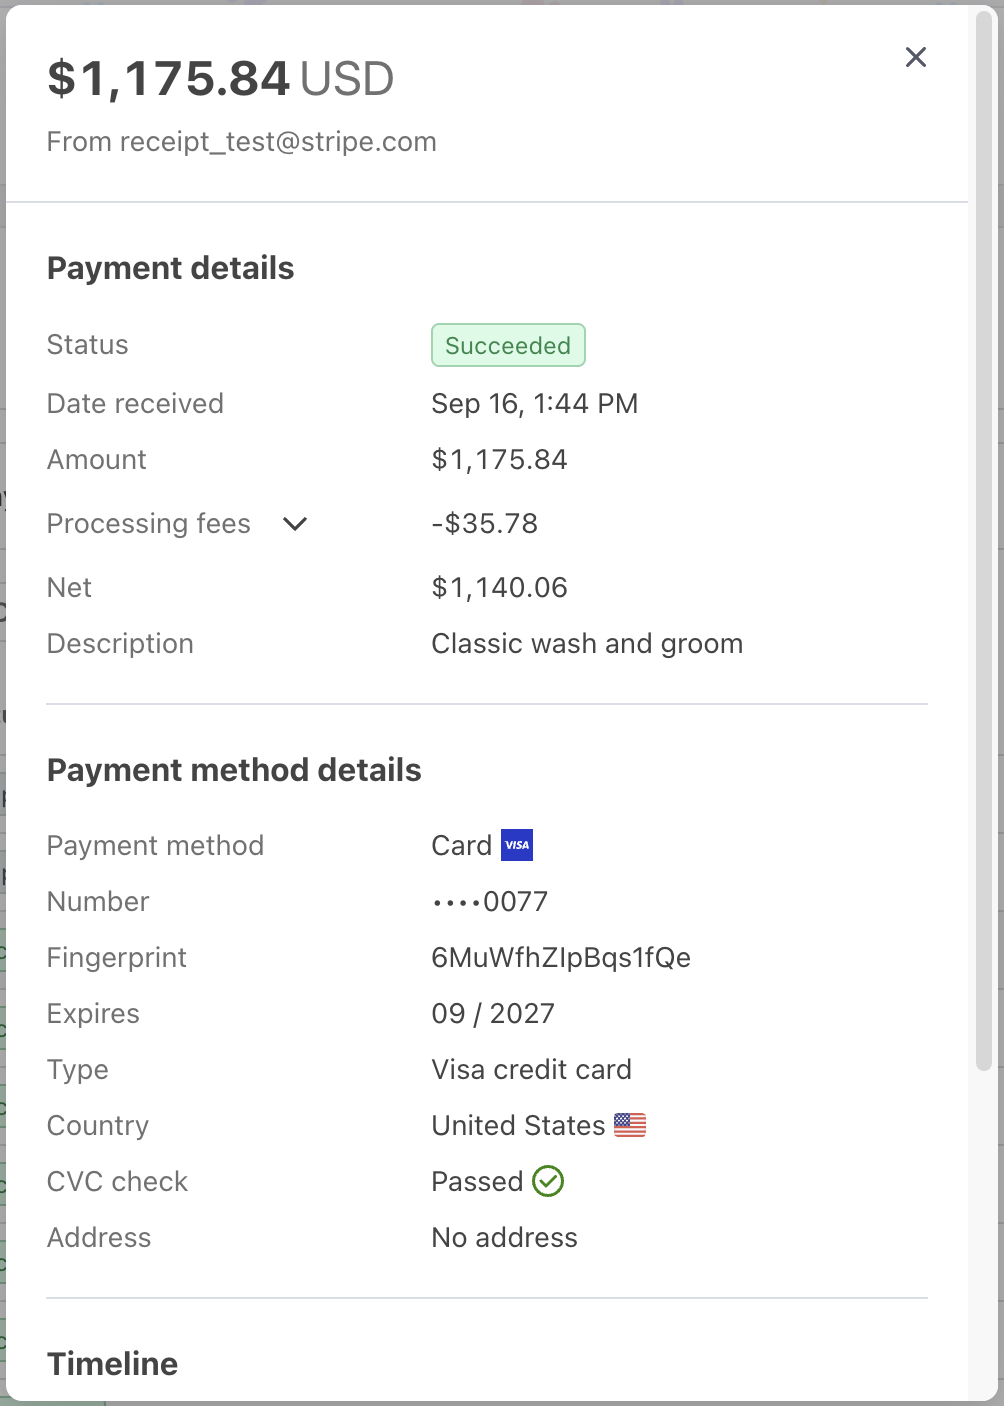Screen dimensions: 1004x1406
Task: Click the CVC check passed checkmark icon
Action: coord(548,1181)
